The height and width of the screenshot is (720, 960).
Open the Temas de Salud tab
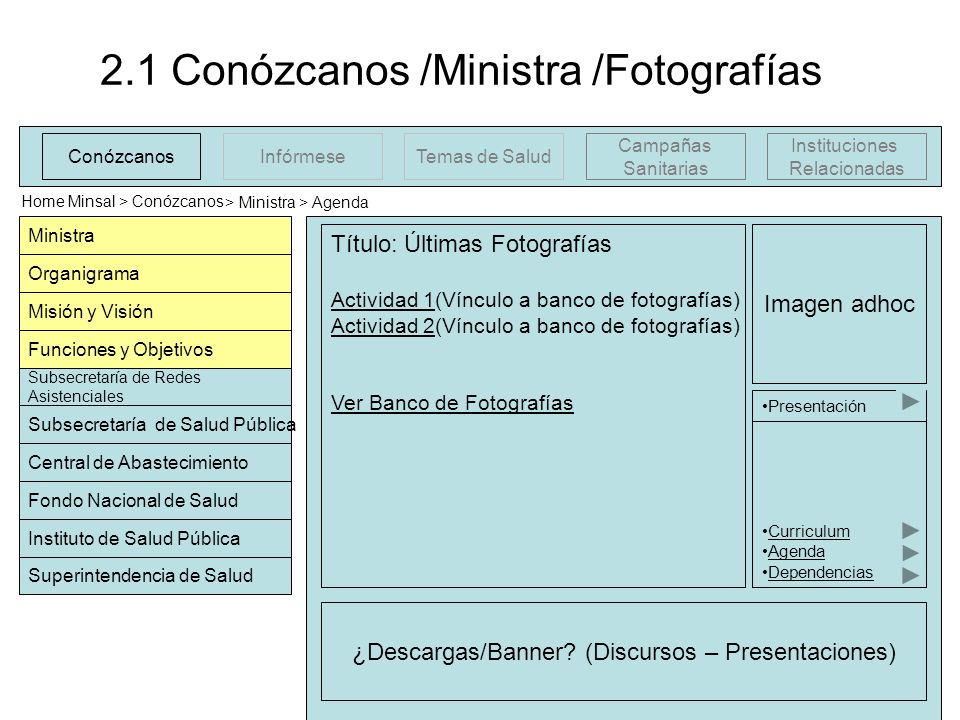tap(484, 157)
